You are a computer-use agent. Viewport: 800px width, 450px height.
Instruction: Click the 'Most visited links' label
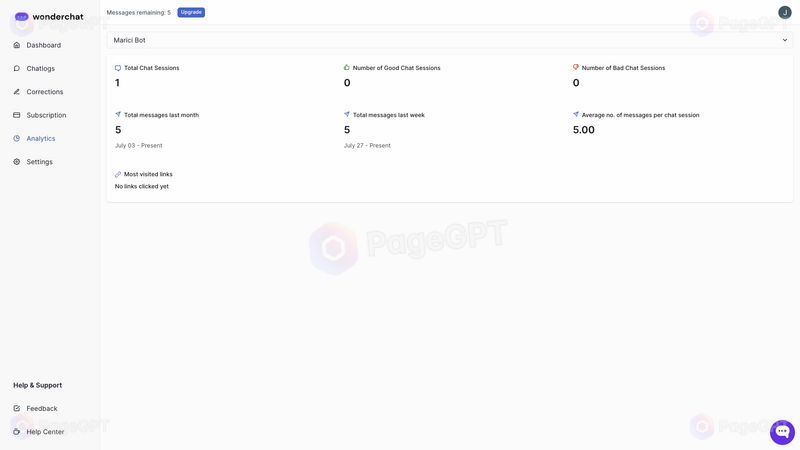pos(148,174)
